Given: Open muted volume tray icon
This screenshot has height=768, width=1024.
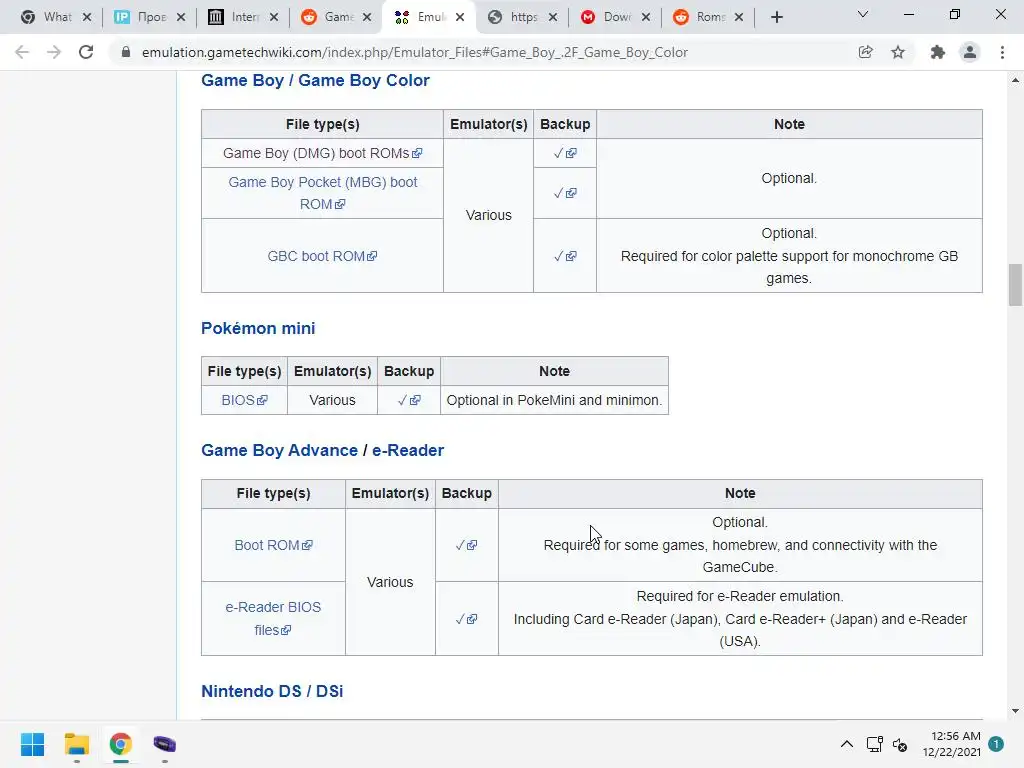Looking at the screenshot, I should point(900,744).
